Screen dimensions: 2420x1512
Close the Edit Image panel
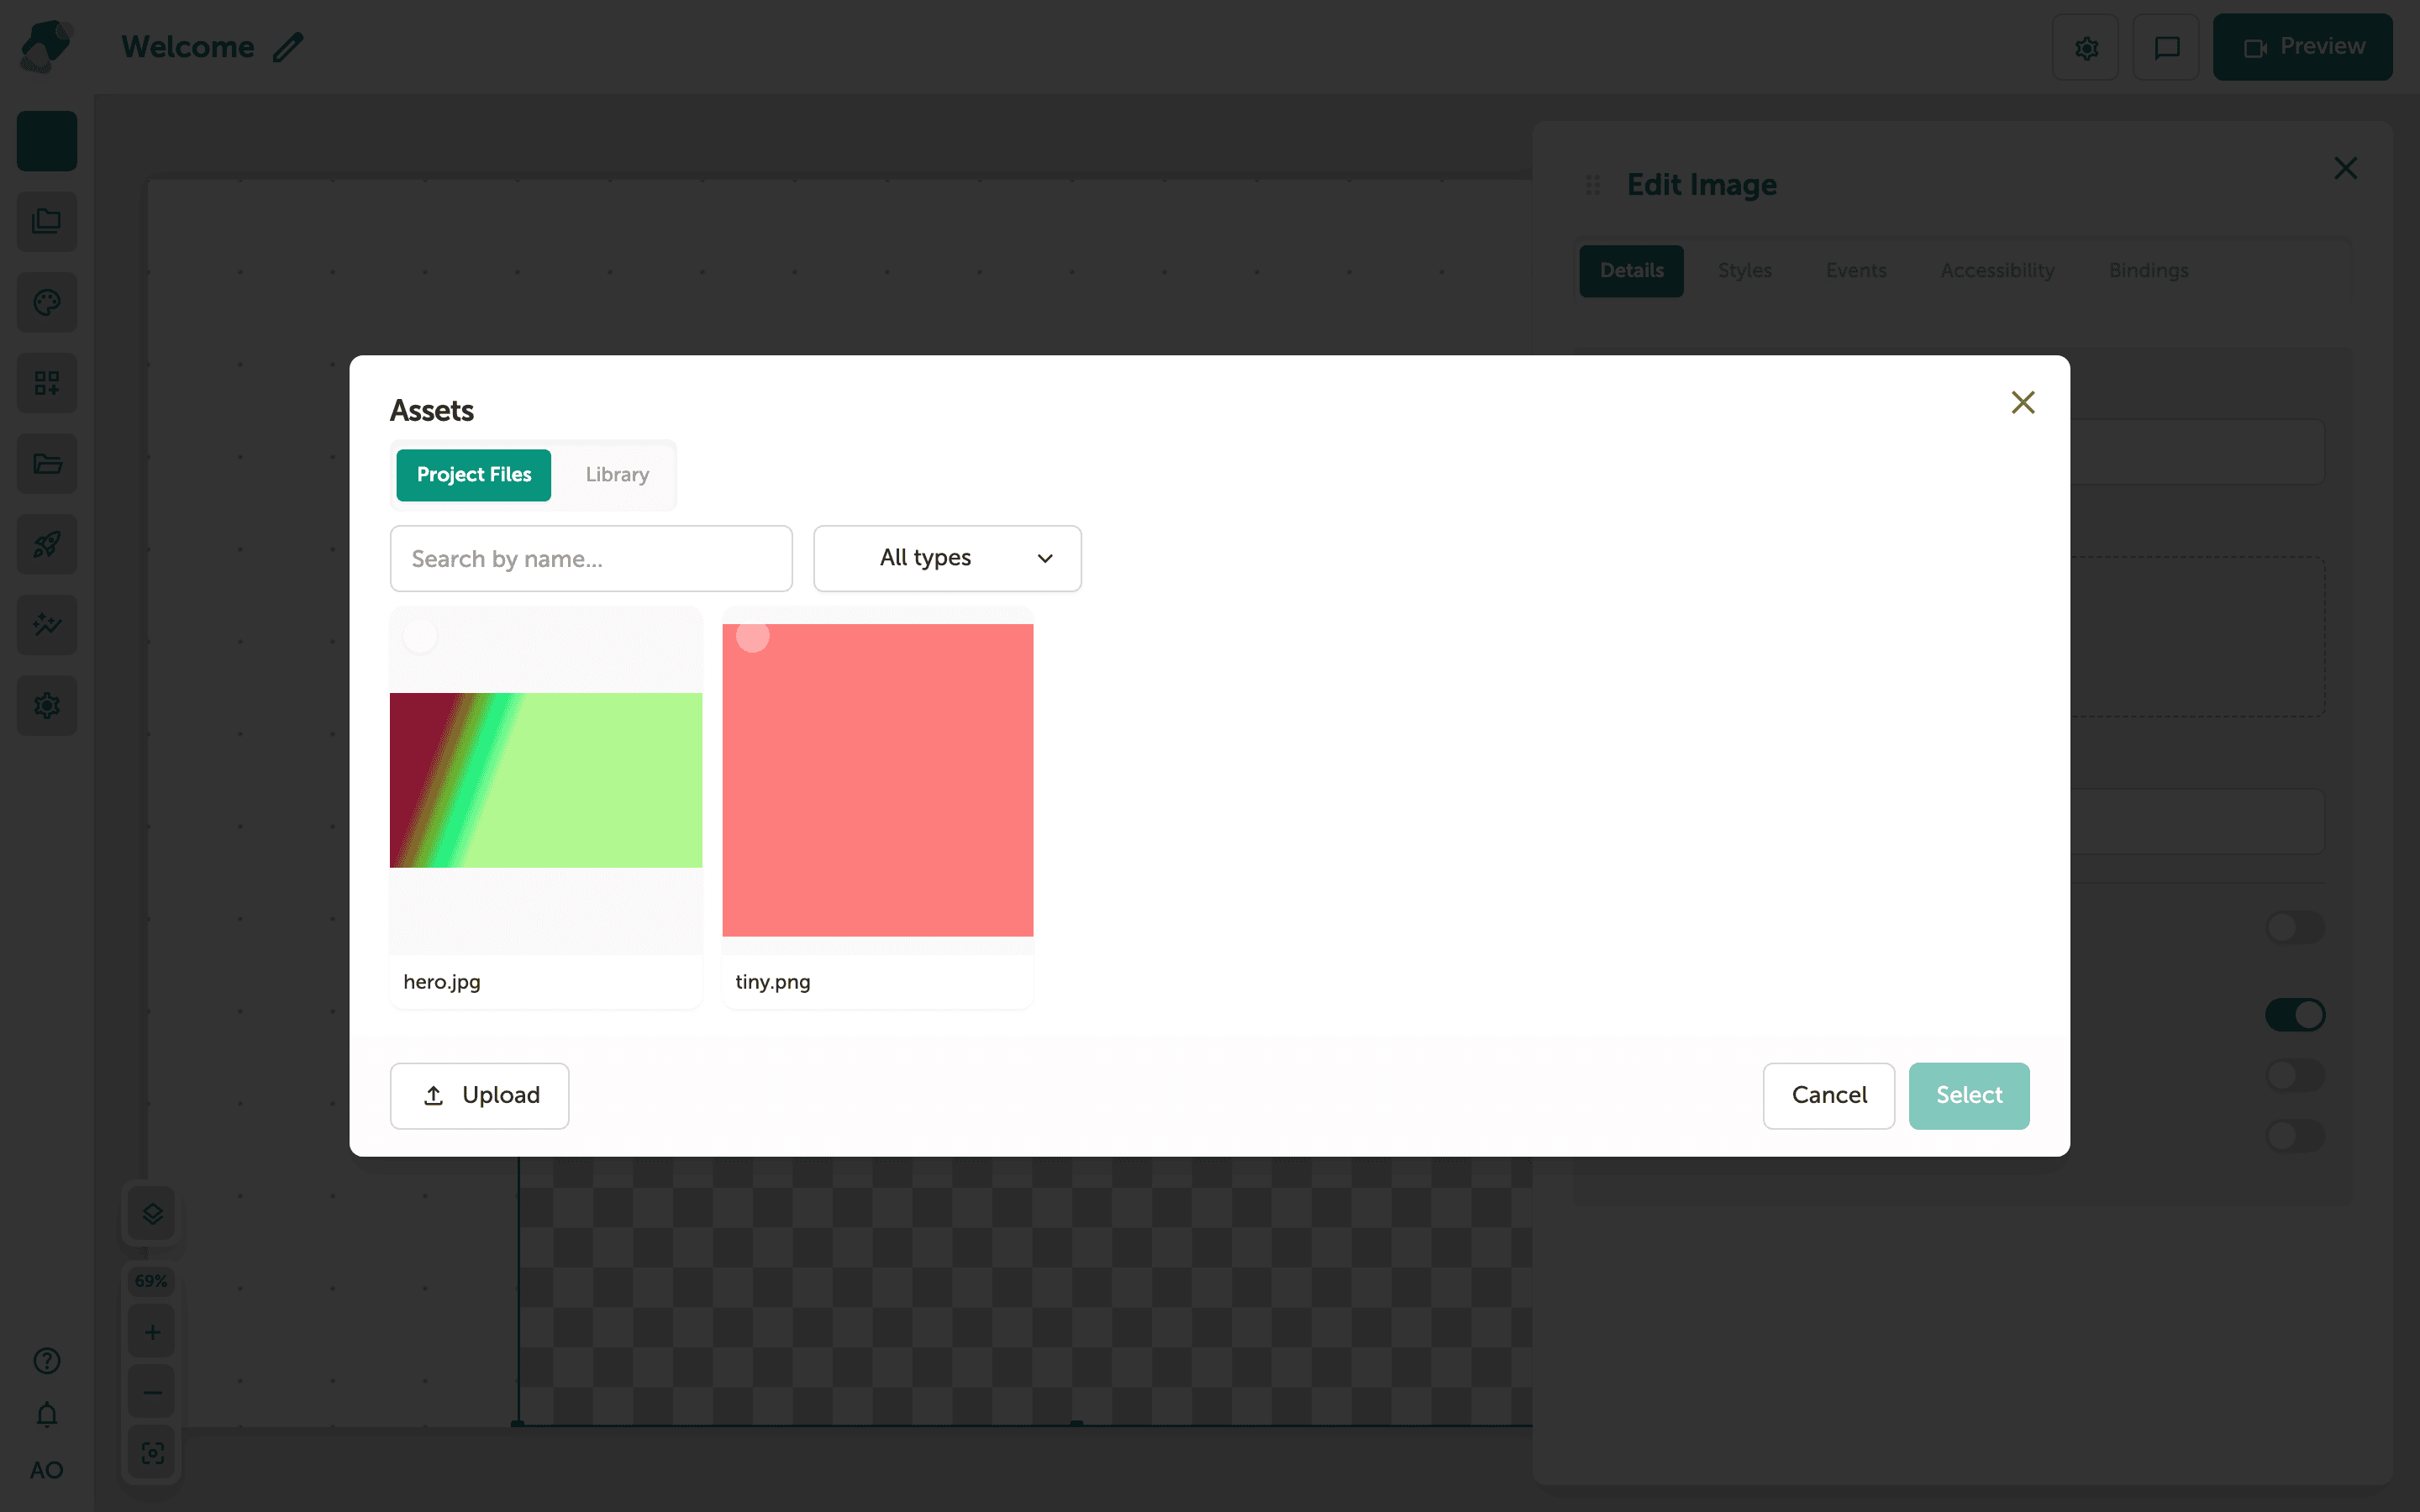click(x=2345, y=168)
